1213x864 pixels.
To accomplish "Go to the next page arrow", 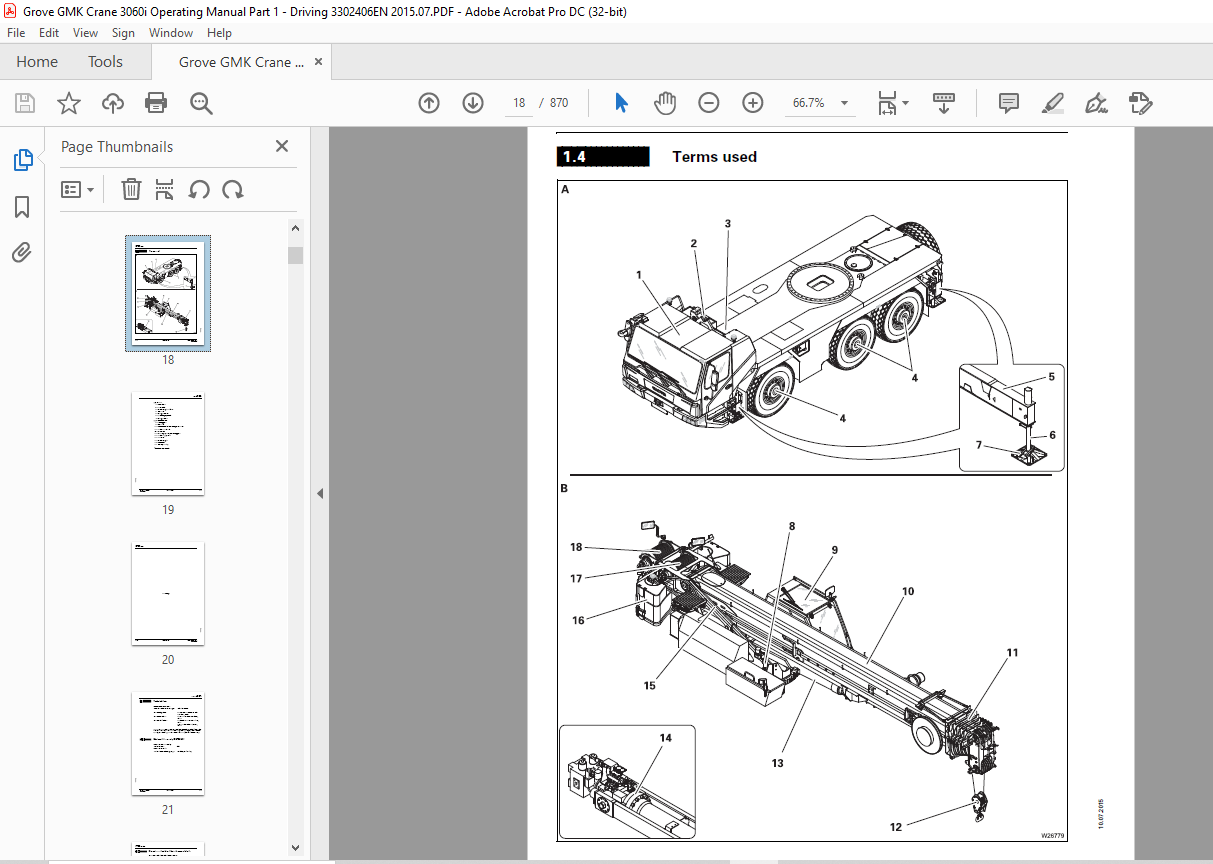I will (x=473, y=103).
